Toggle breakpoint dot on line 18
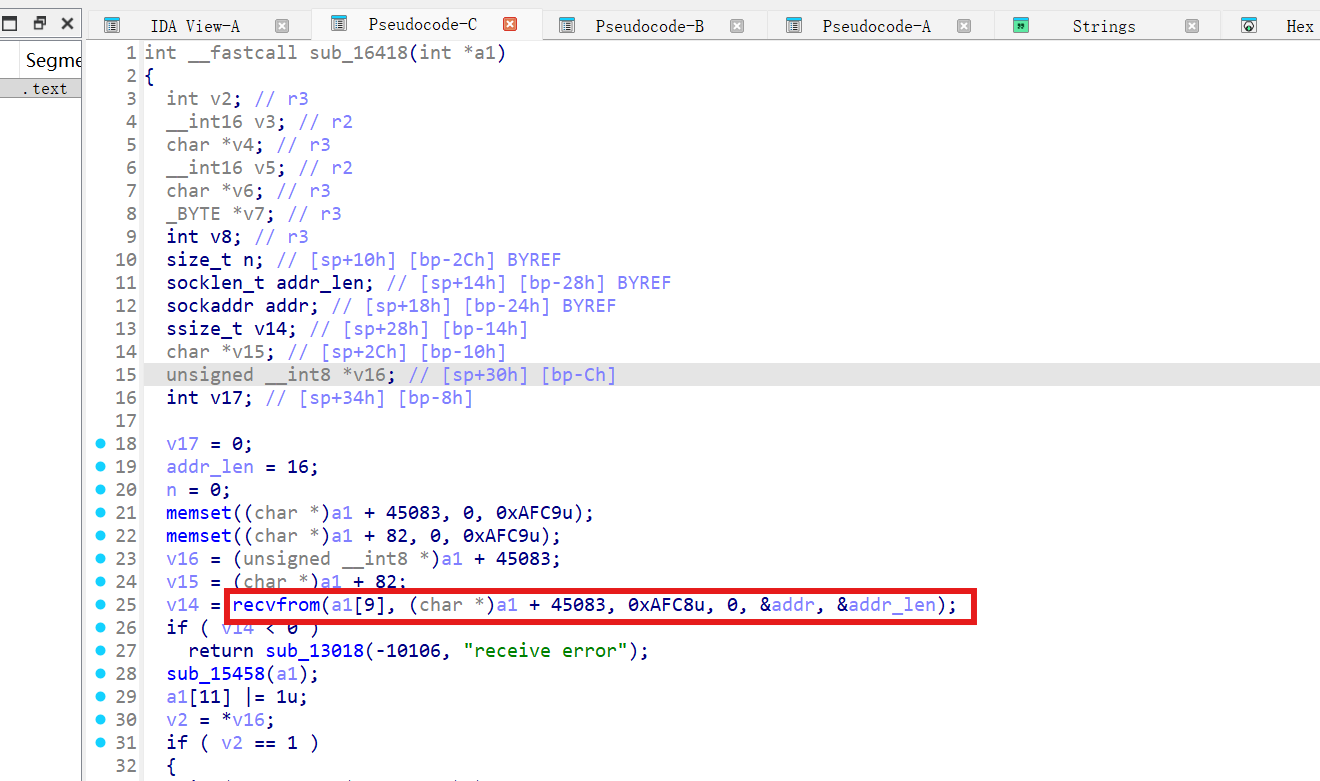Screen dimensions: 1320x781 100,443
